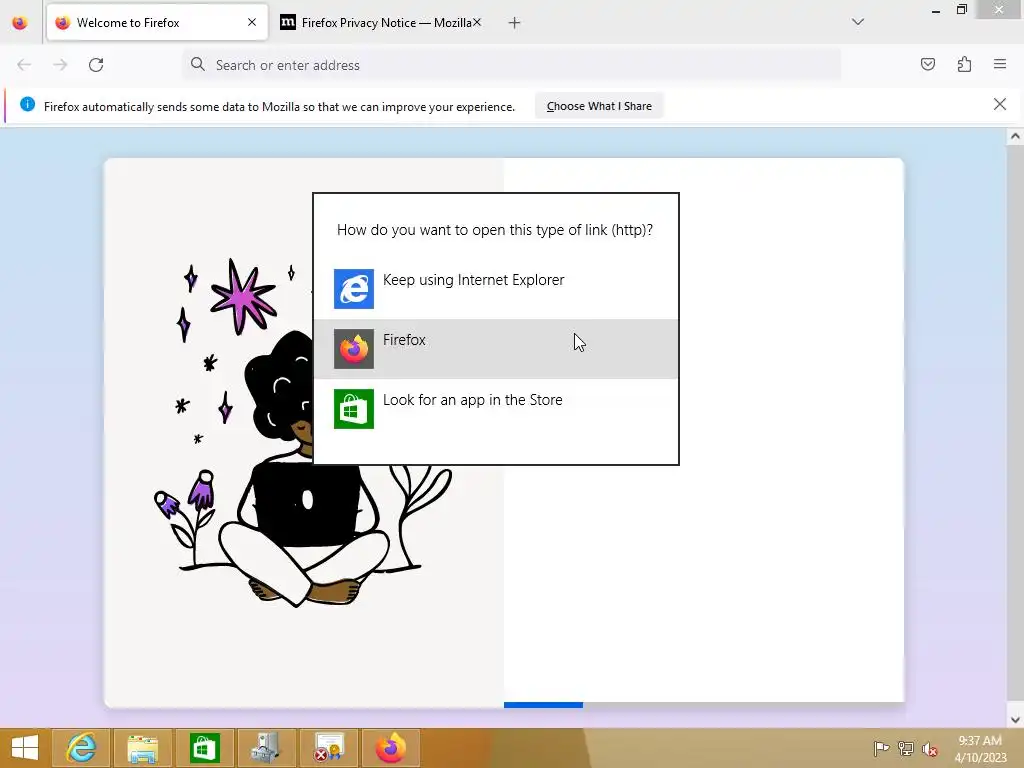Dismiss the data sharing notification bar
Viewport: 1024px width, 768px height.
click(x=1000, y=104)
